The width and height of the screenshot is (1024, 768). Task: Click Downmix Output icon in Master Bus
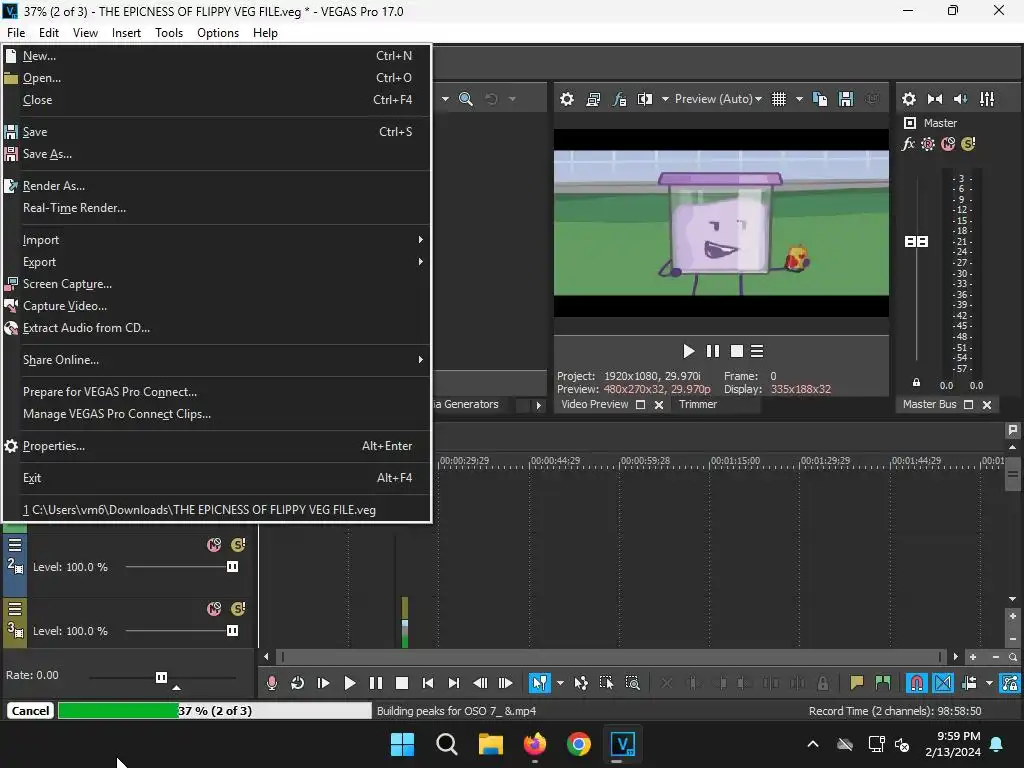[935, 99]
